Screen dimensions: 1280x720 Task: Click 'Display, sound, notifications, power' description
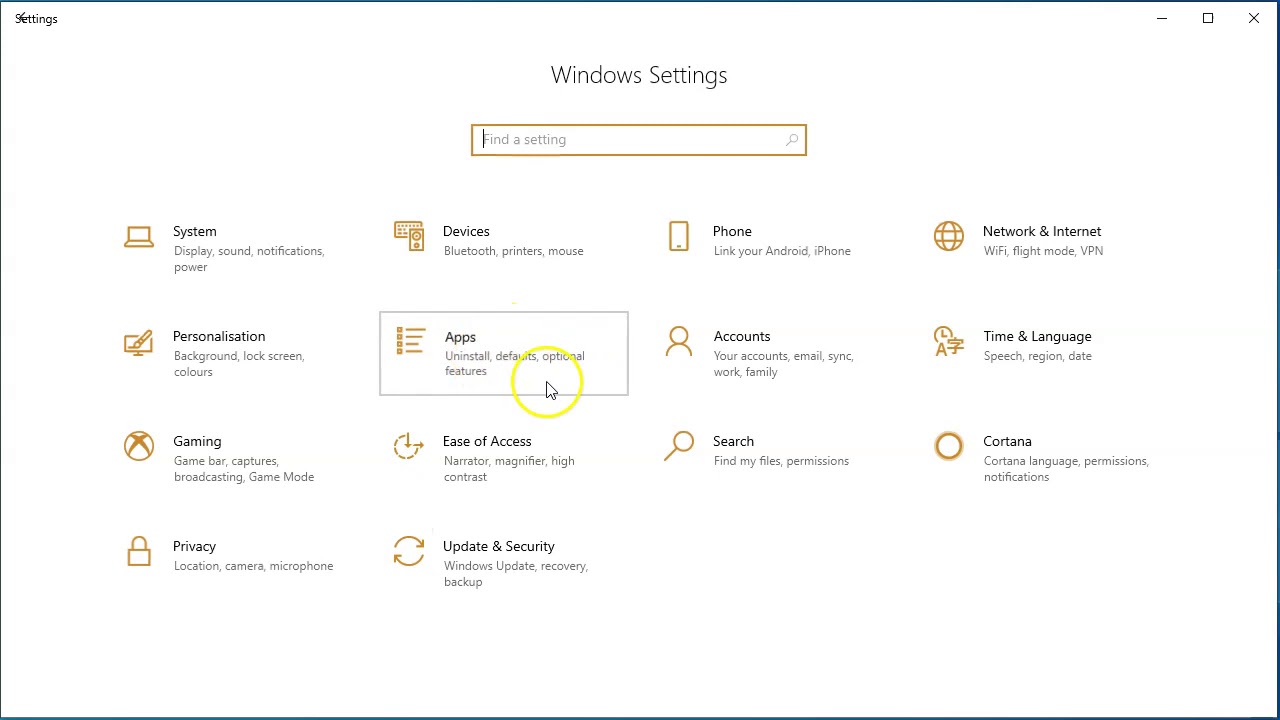(249, 259)
